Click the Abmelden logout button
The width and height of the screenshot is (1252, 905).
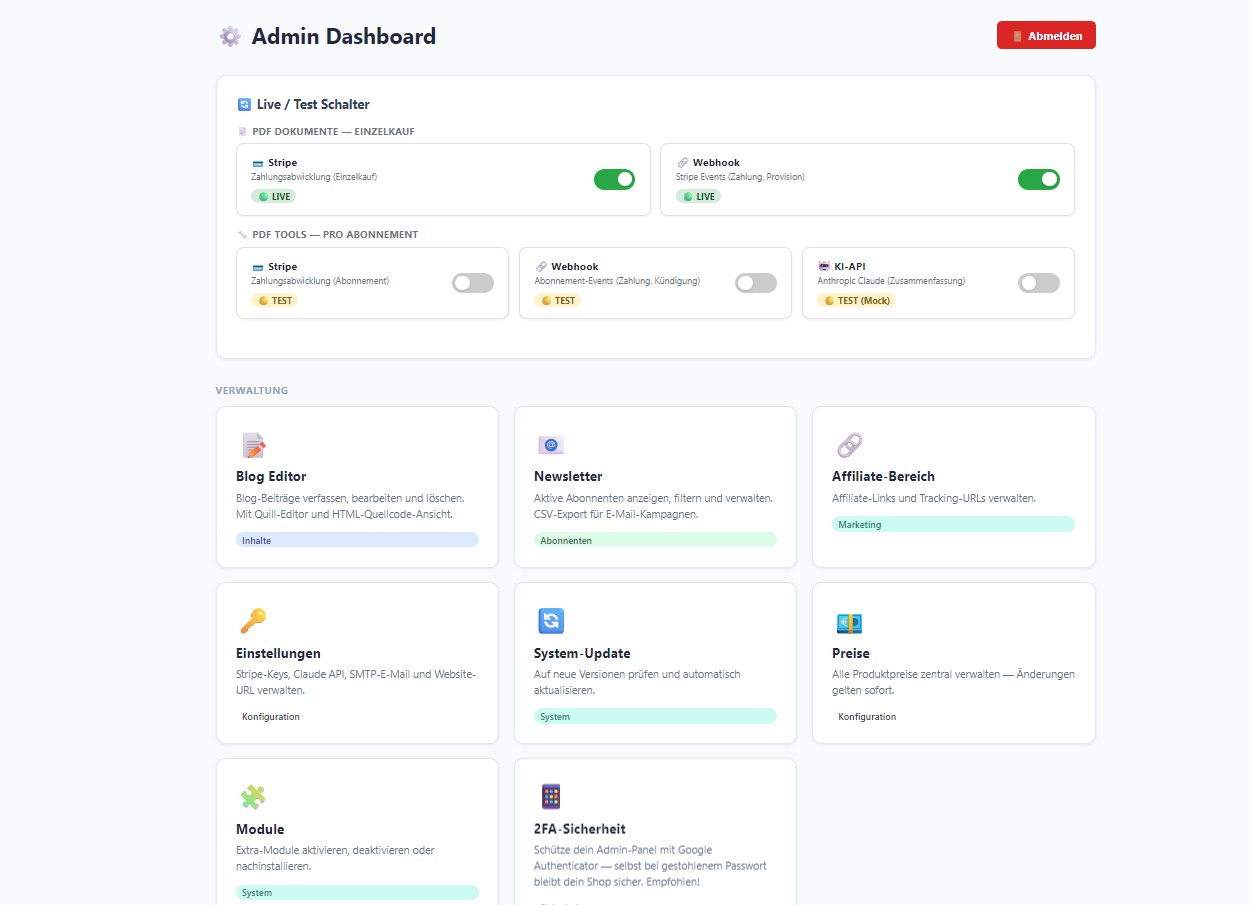click(1046, 35)
